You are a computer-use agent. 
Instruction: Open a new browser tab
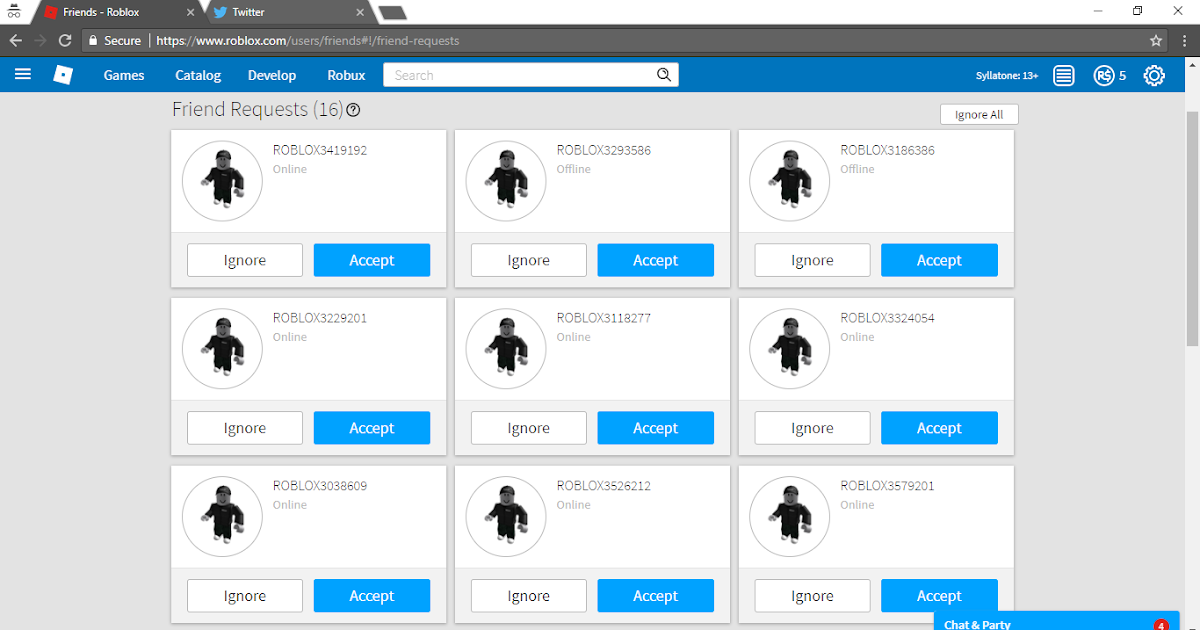click(x=392, y=12)
